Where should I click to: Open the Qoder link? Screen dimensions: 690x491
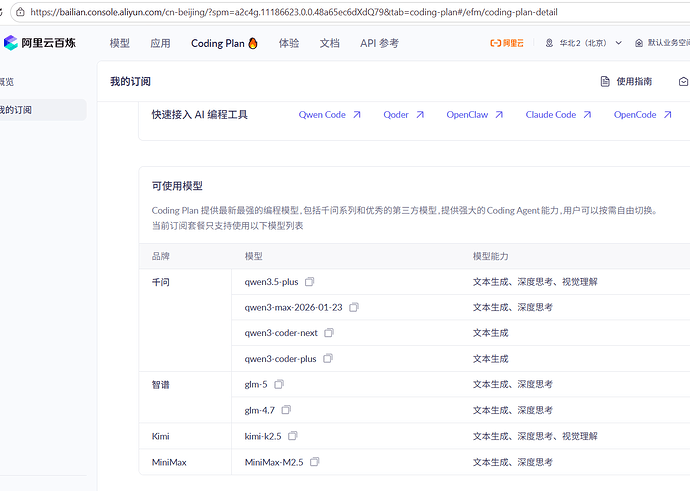click(404, 115)
